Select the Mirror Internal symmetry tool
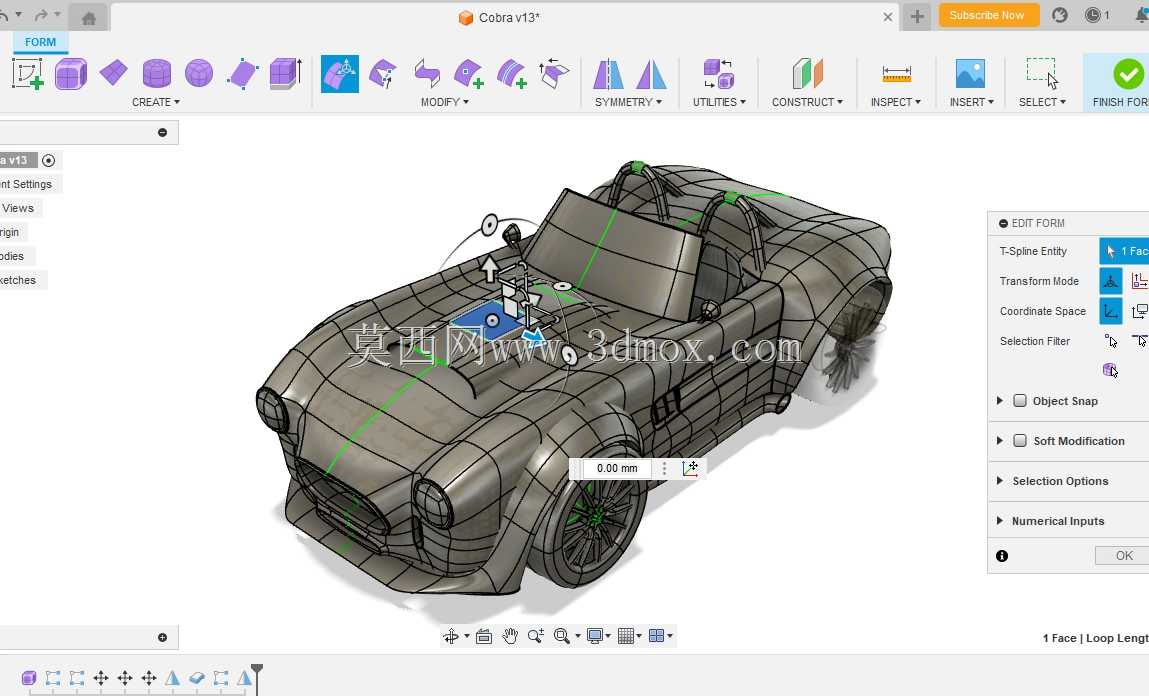Screen dimensions: 1149x696 coord(608,74)
